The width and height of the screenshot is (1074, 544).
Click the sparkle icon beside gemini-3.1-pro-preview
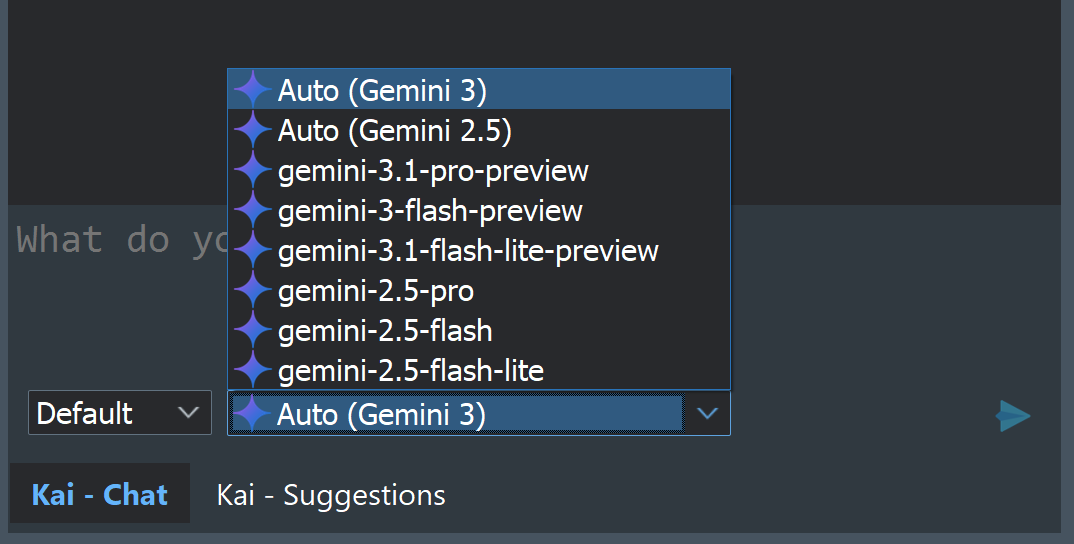pos(253,170)
